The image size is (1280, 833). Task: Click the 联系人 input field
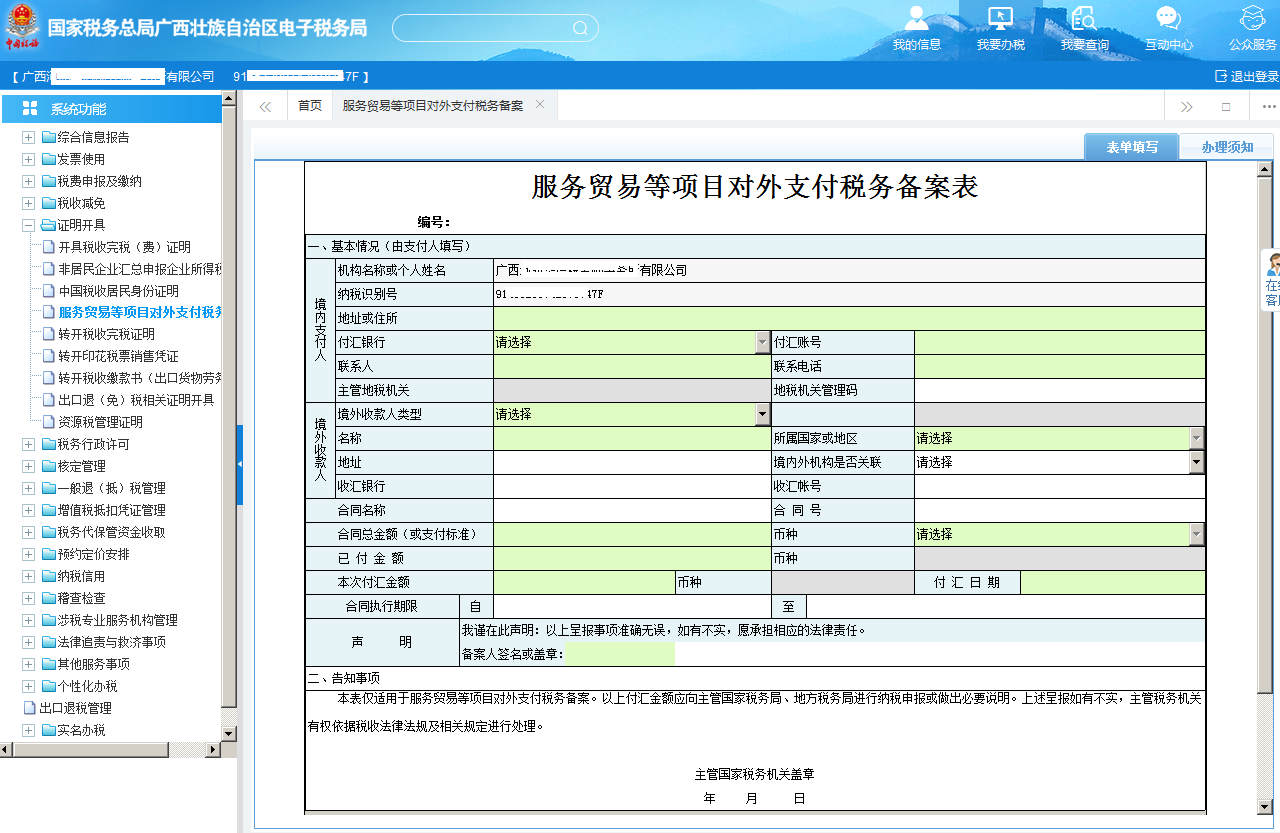tap(632, 366)
